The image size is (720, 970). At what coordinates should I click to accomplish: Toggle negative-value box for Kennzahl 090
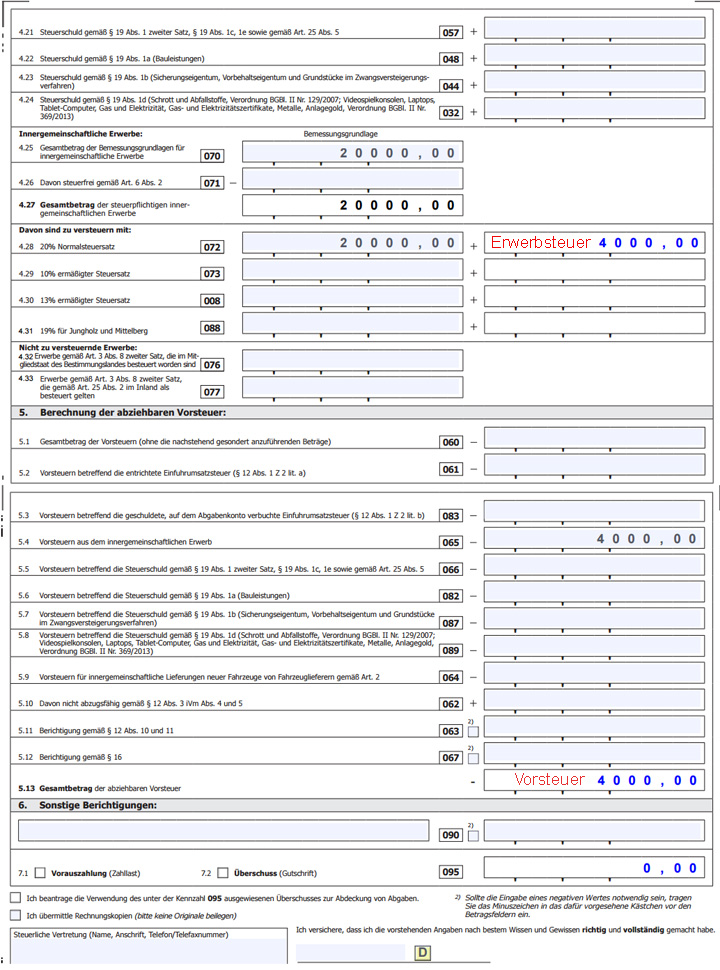(473, 836)
